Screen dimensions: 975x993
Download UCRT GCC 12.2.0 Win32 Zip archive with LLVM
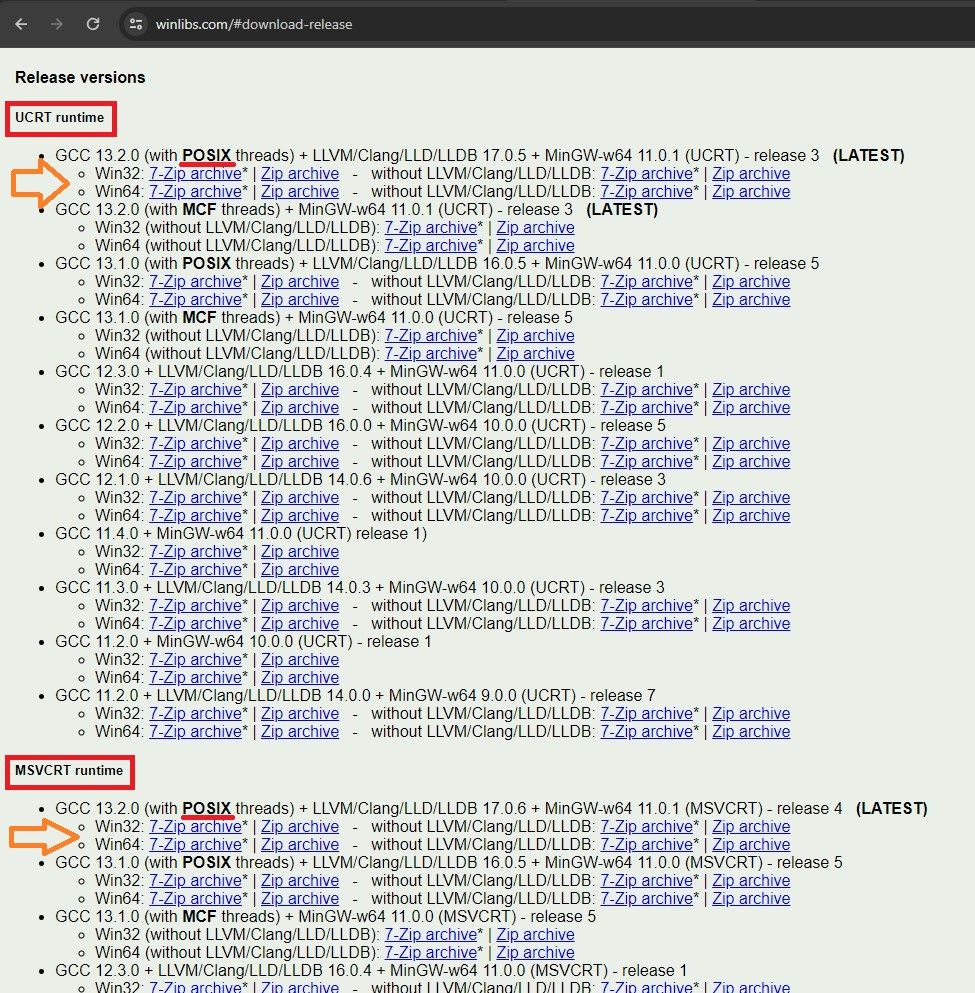click(x=300, y=443)
